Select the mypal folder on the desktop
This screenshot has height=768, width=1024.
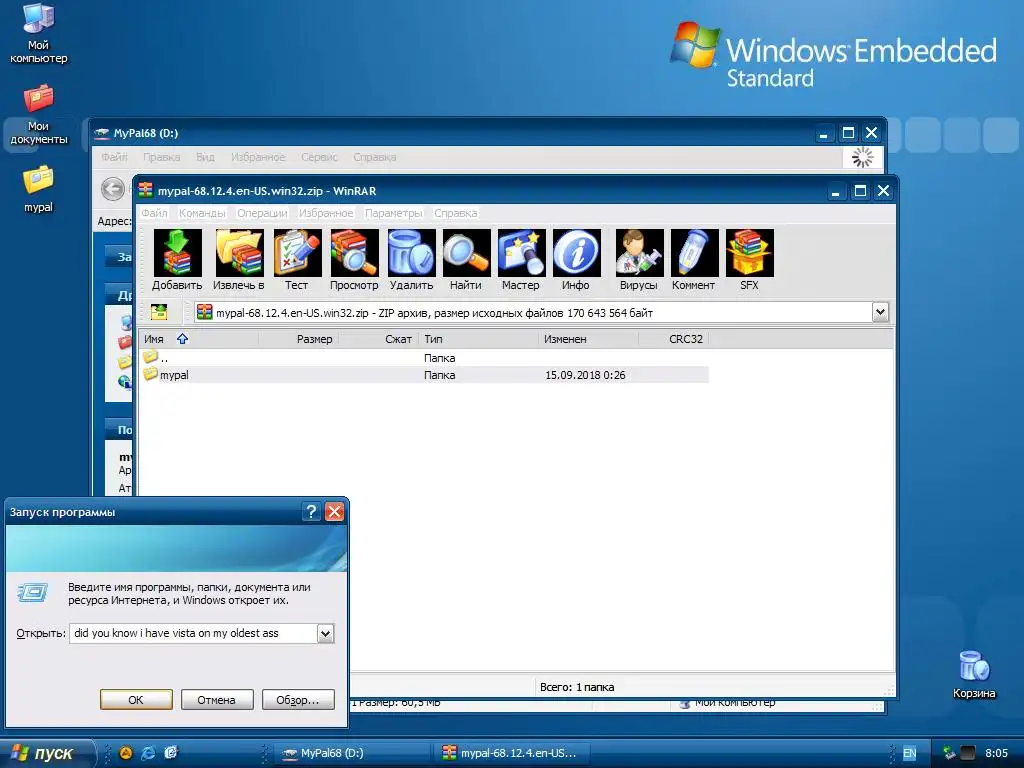pyautogui.click(x=39, y=189)
